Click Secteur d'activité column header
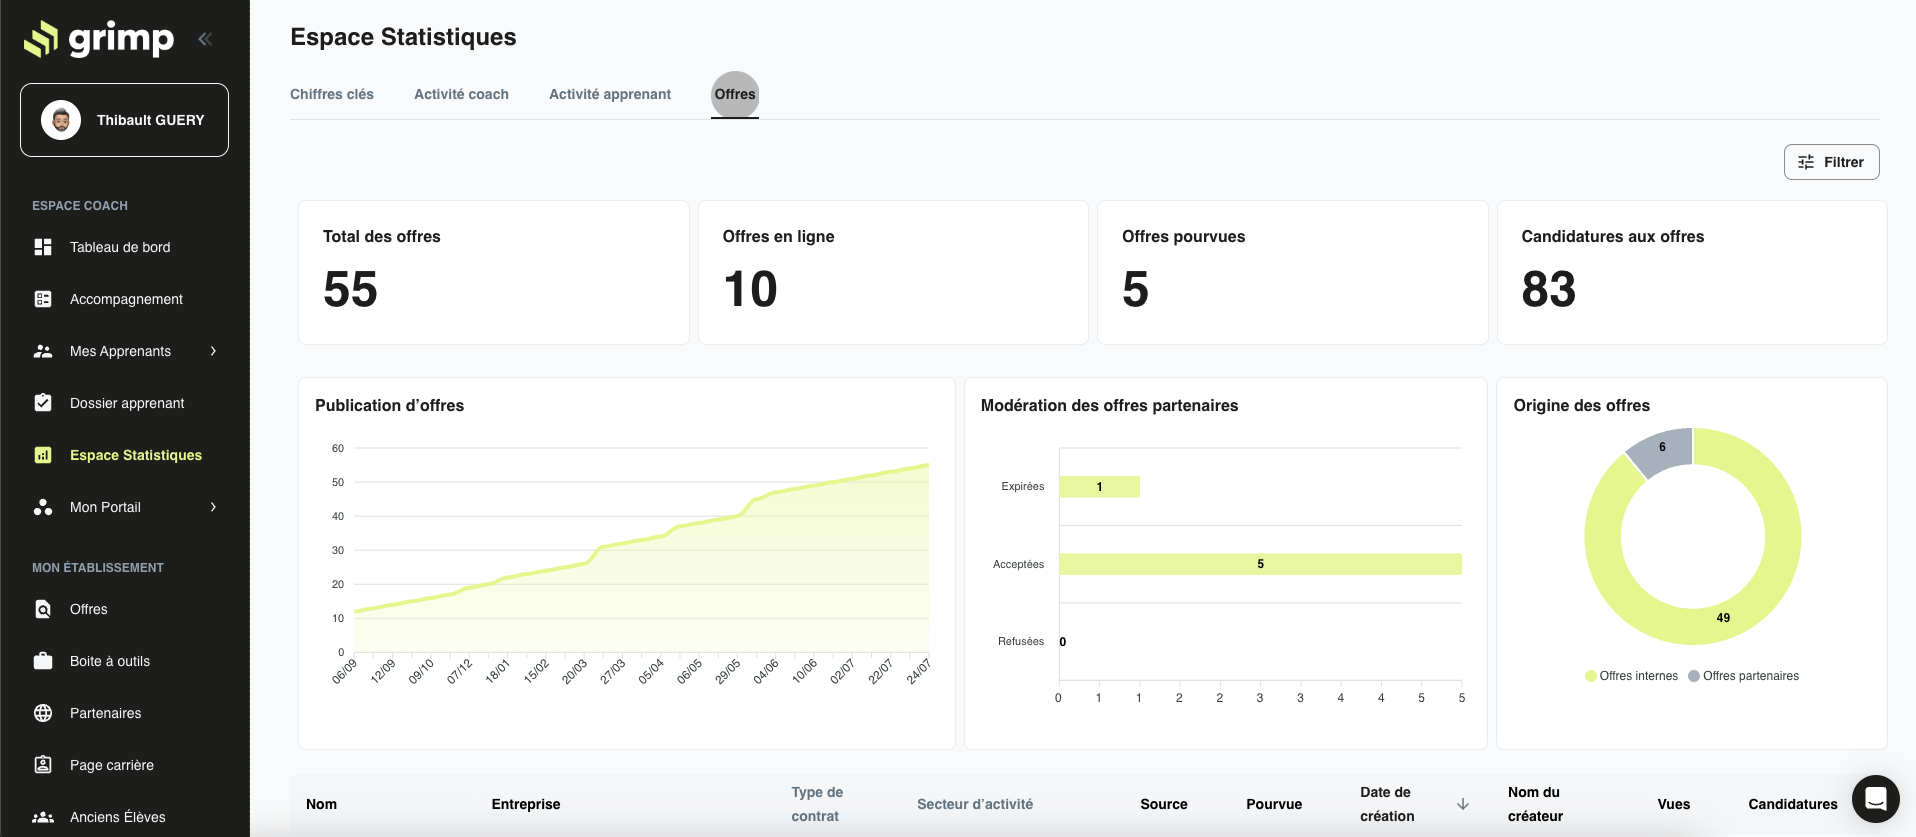Screen dimensions: 1916x837 (x=975, y=804)
